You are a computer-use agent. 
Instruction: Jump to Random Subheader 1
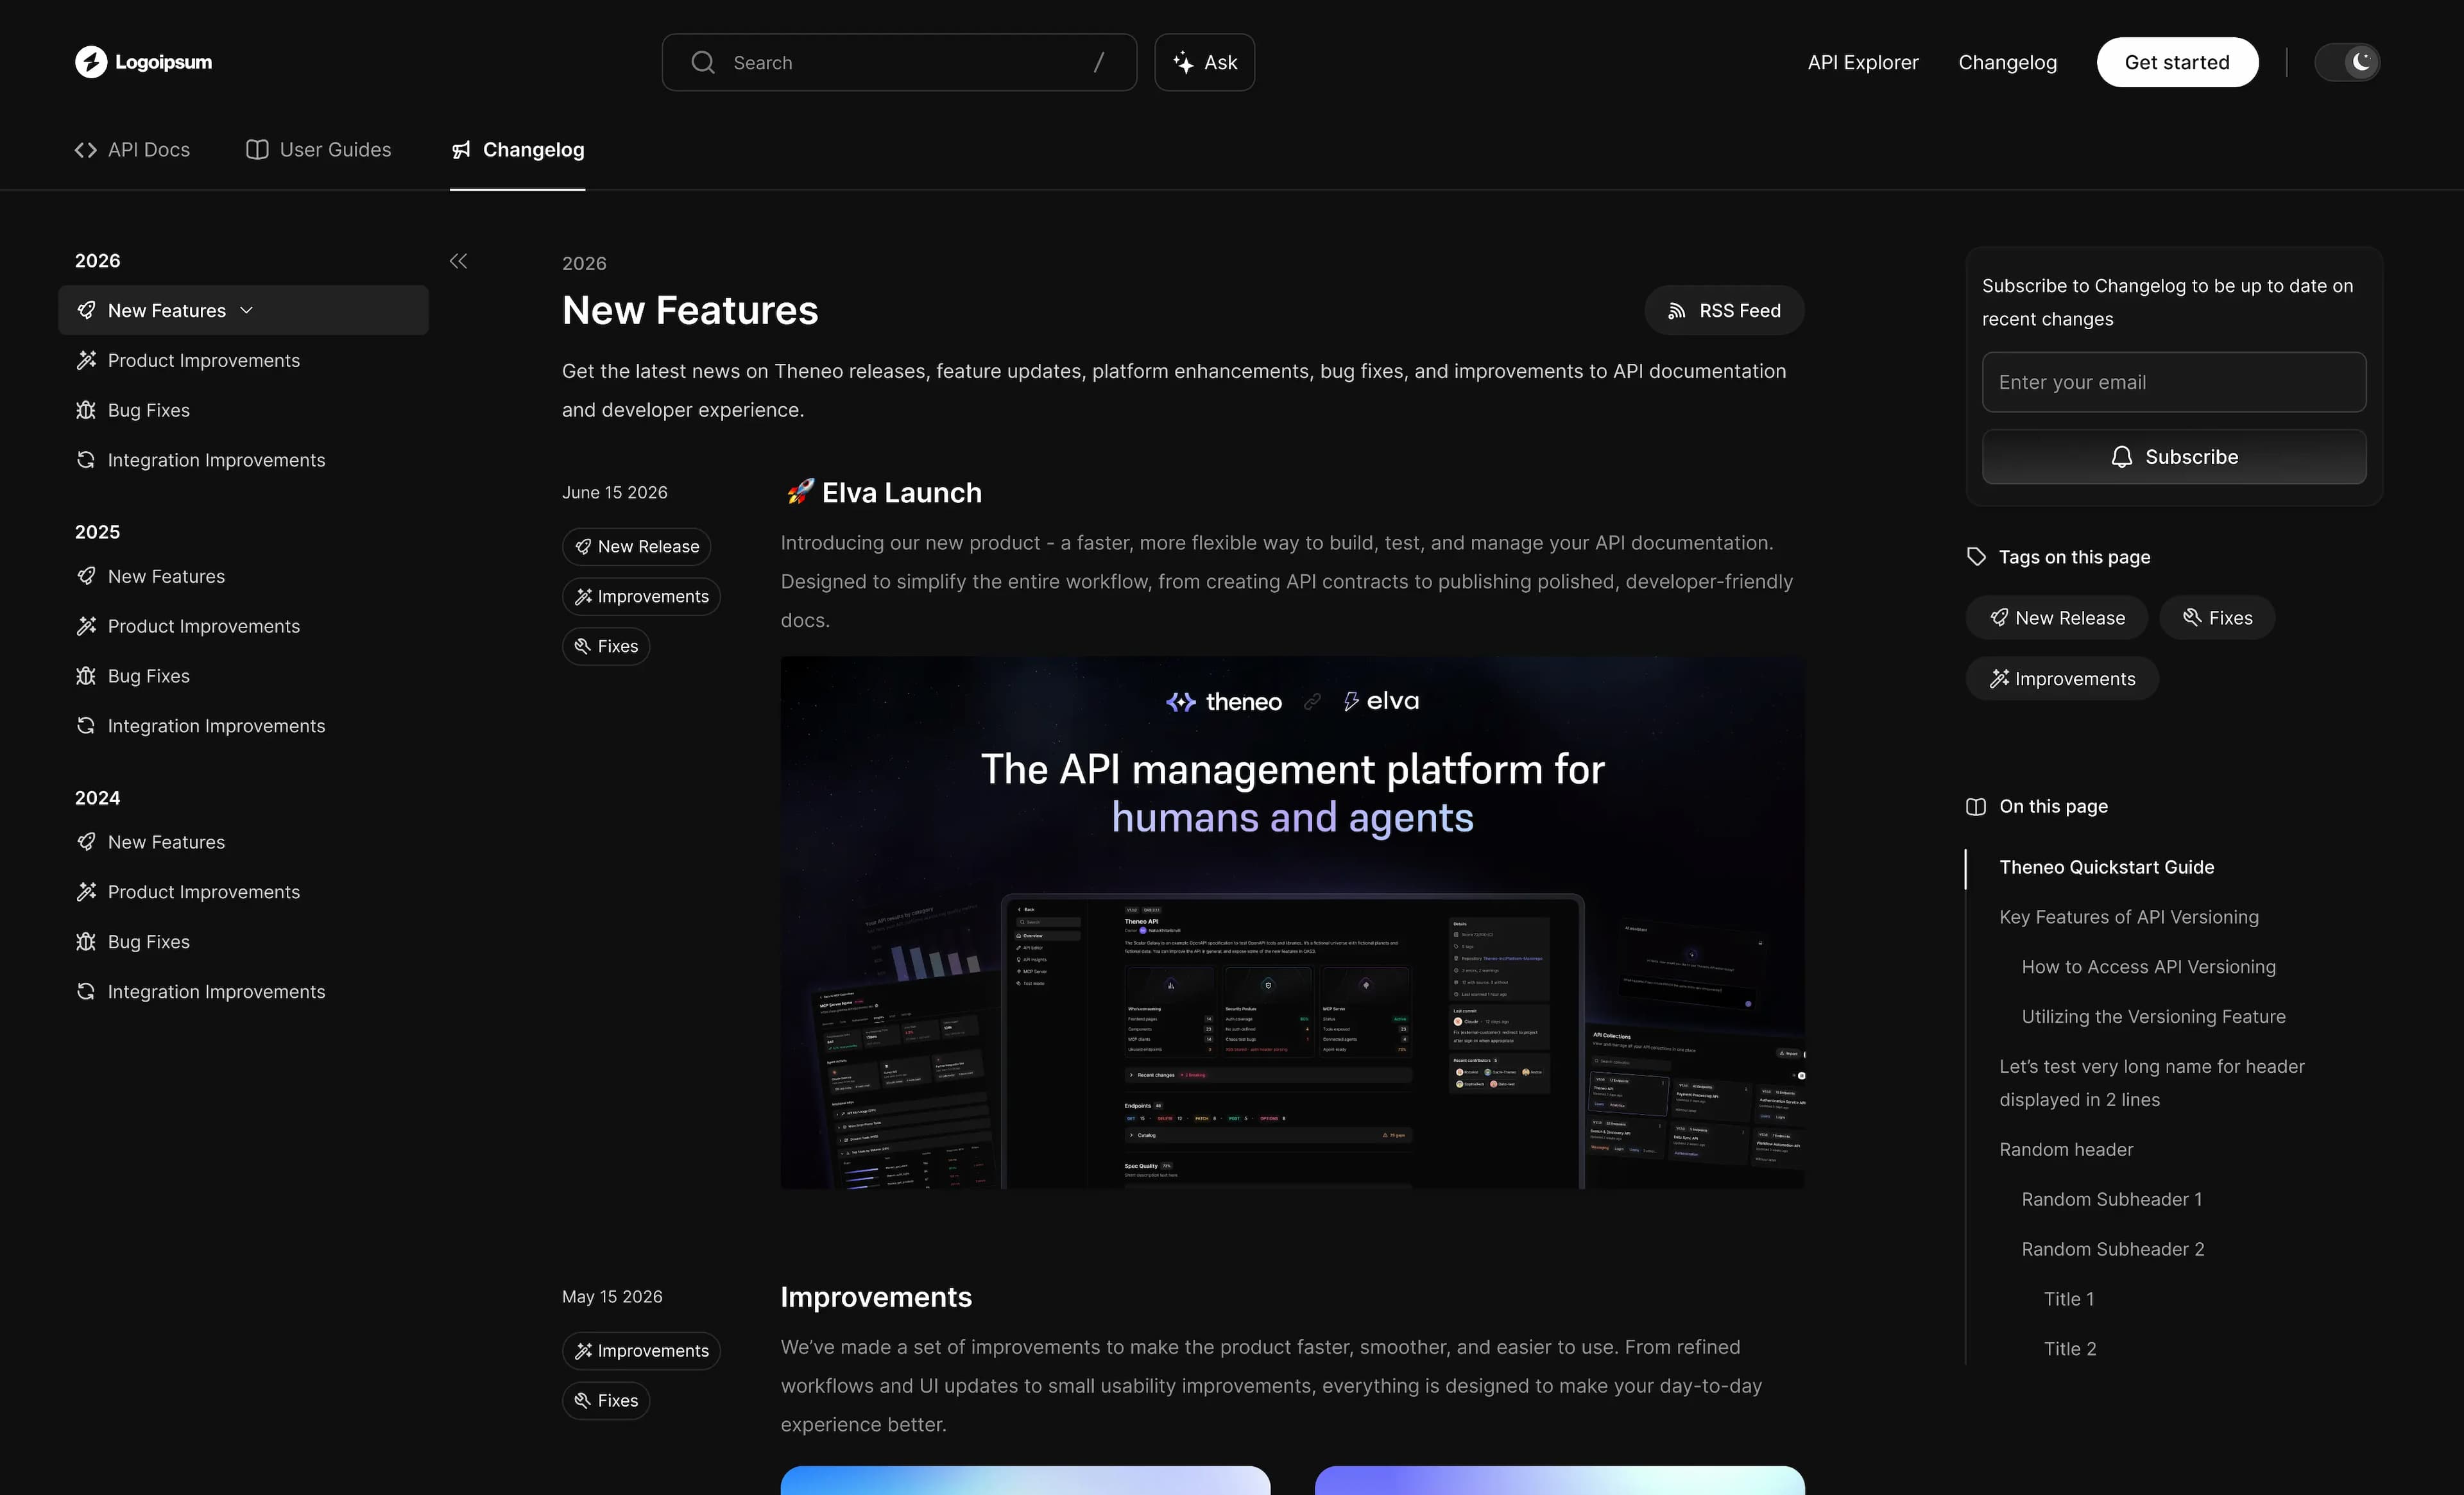[2112, 1200]
